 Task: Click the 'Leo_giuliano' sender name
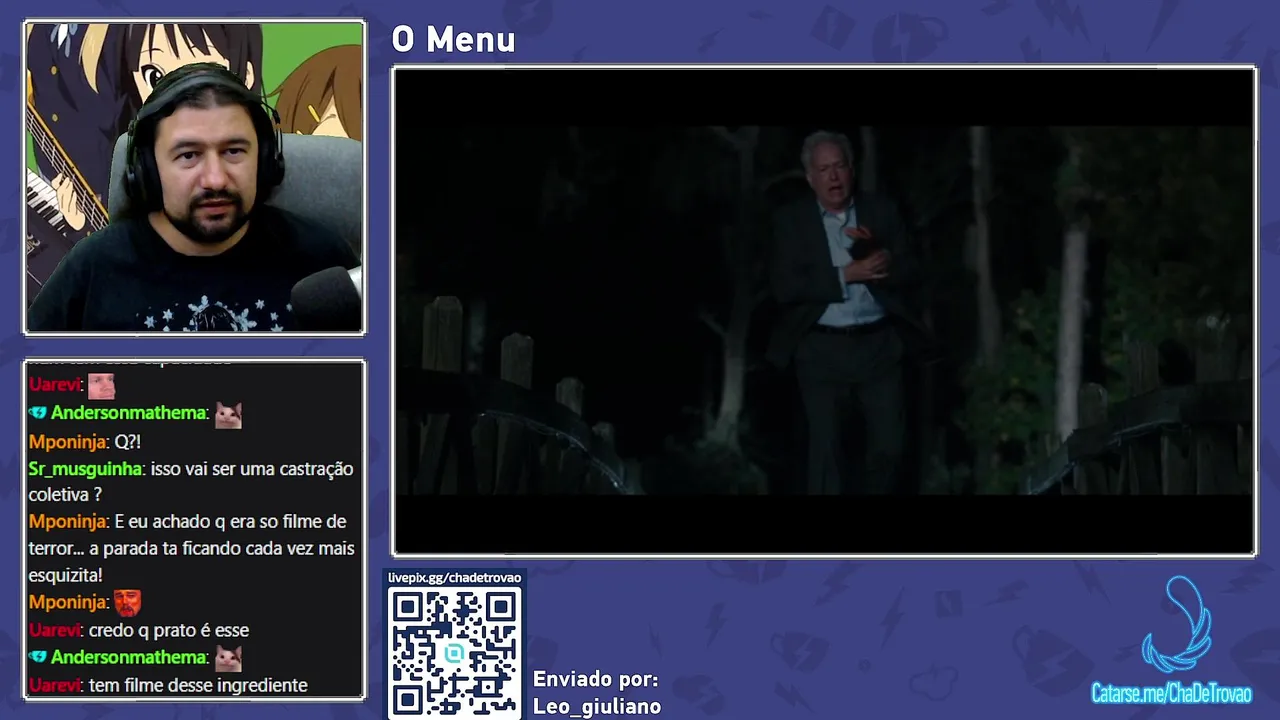pos(597,706)
